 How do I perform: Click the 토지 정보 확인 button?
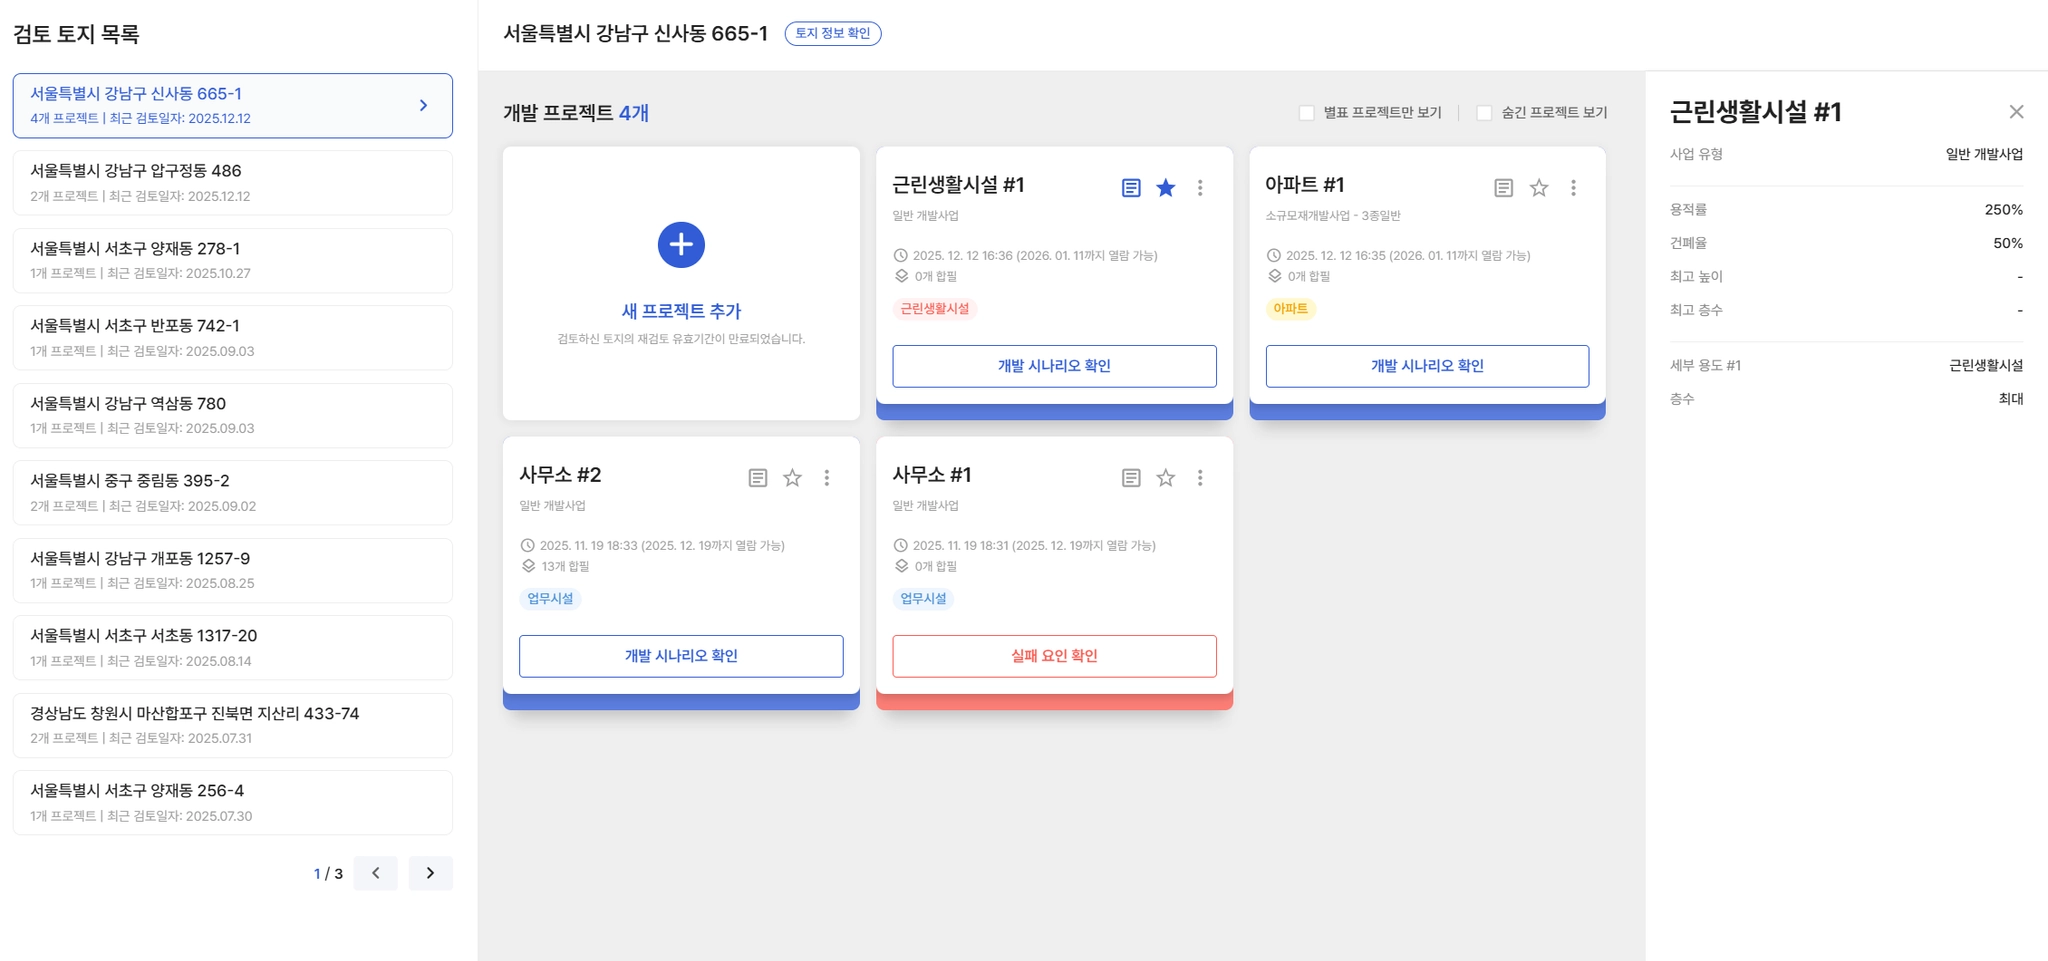833,33
